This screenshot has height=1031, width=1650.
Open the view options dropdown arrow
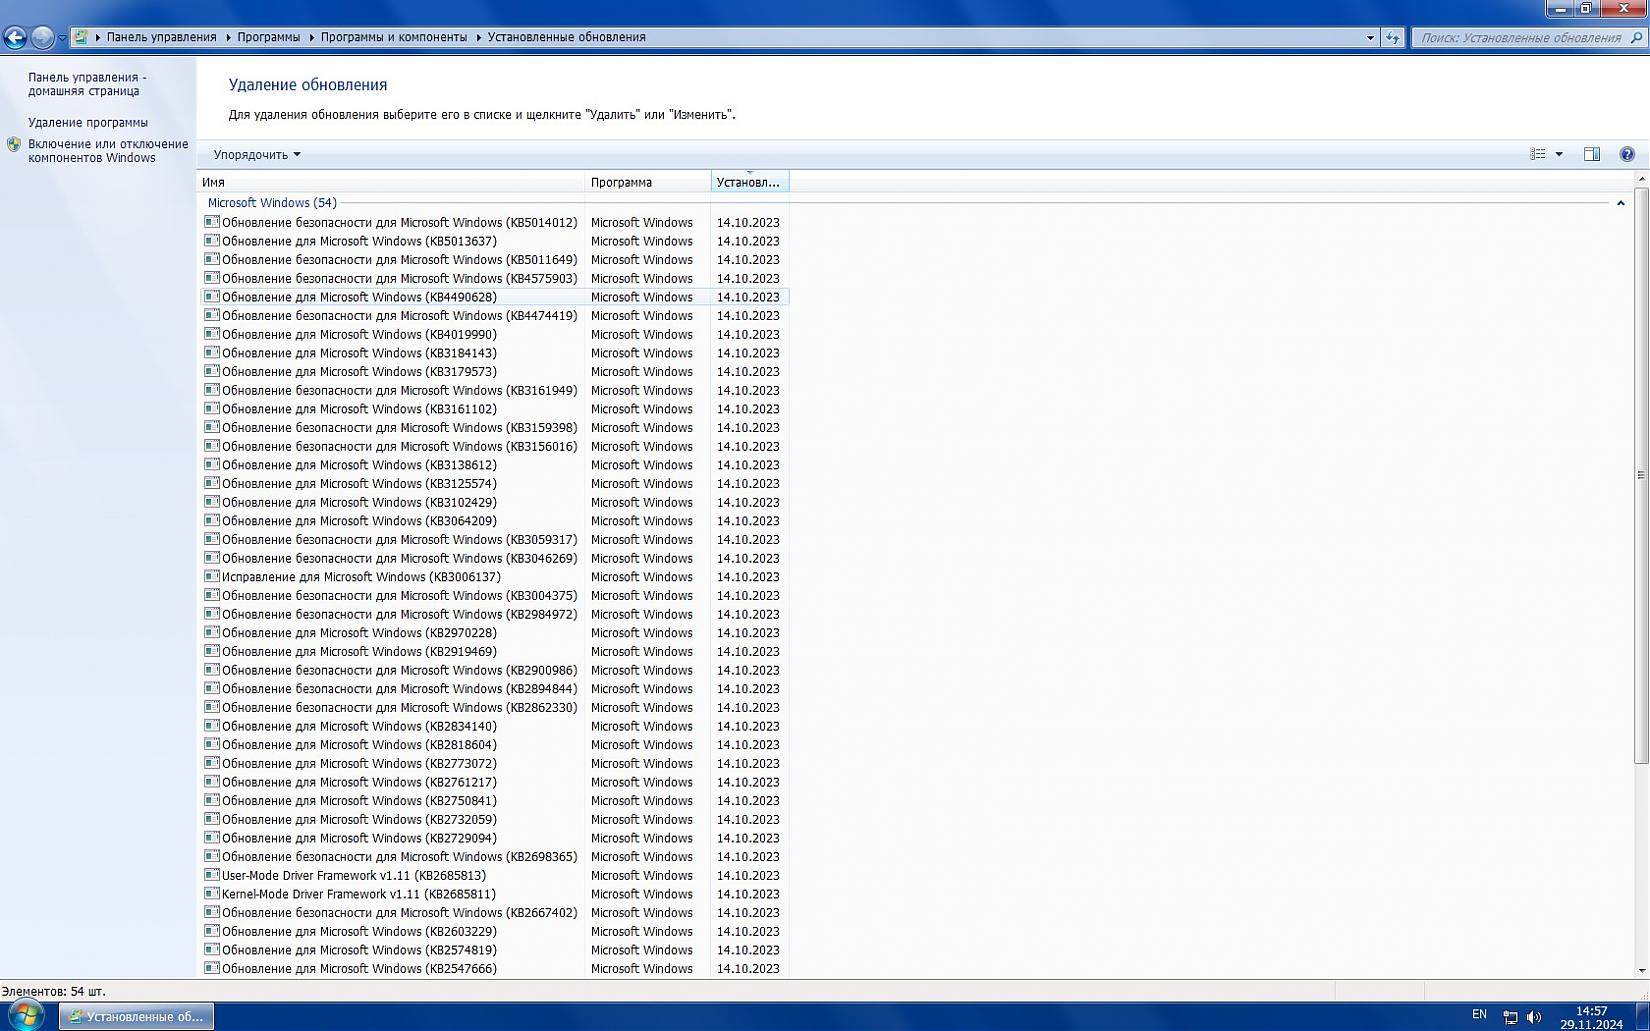[x=1559, y=154]
